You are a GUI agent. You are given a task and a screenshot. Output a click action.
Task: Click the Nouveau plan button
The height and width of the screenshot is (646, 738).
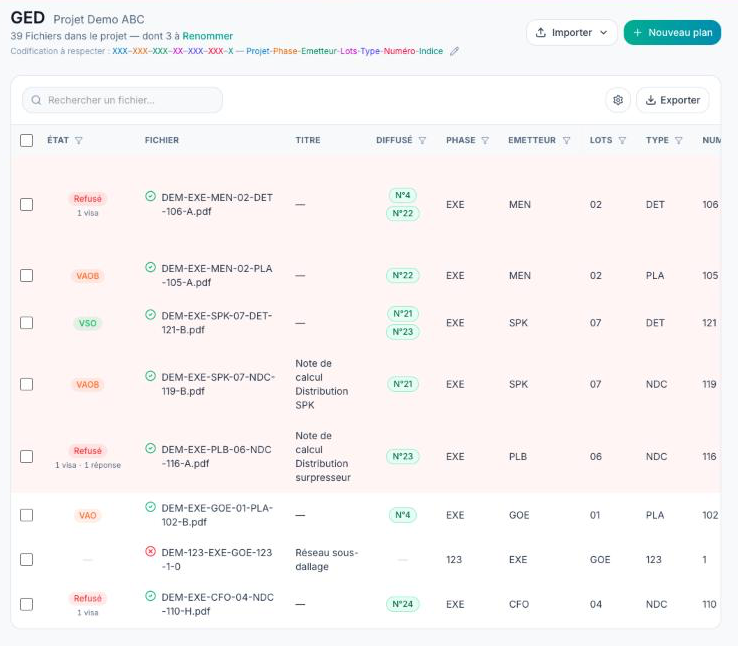tap(672, 32)
